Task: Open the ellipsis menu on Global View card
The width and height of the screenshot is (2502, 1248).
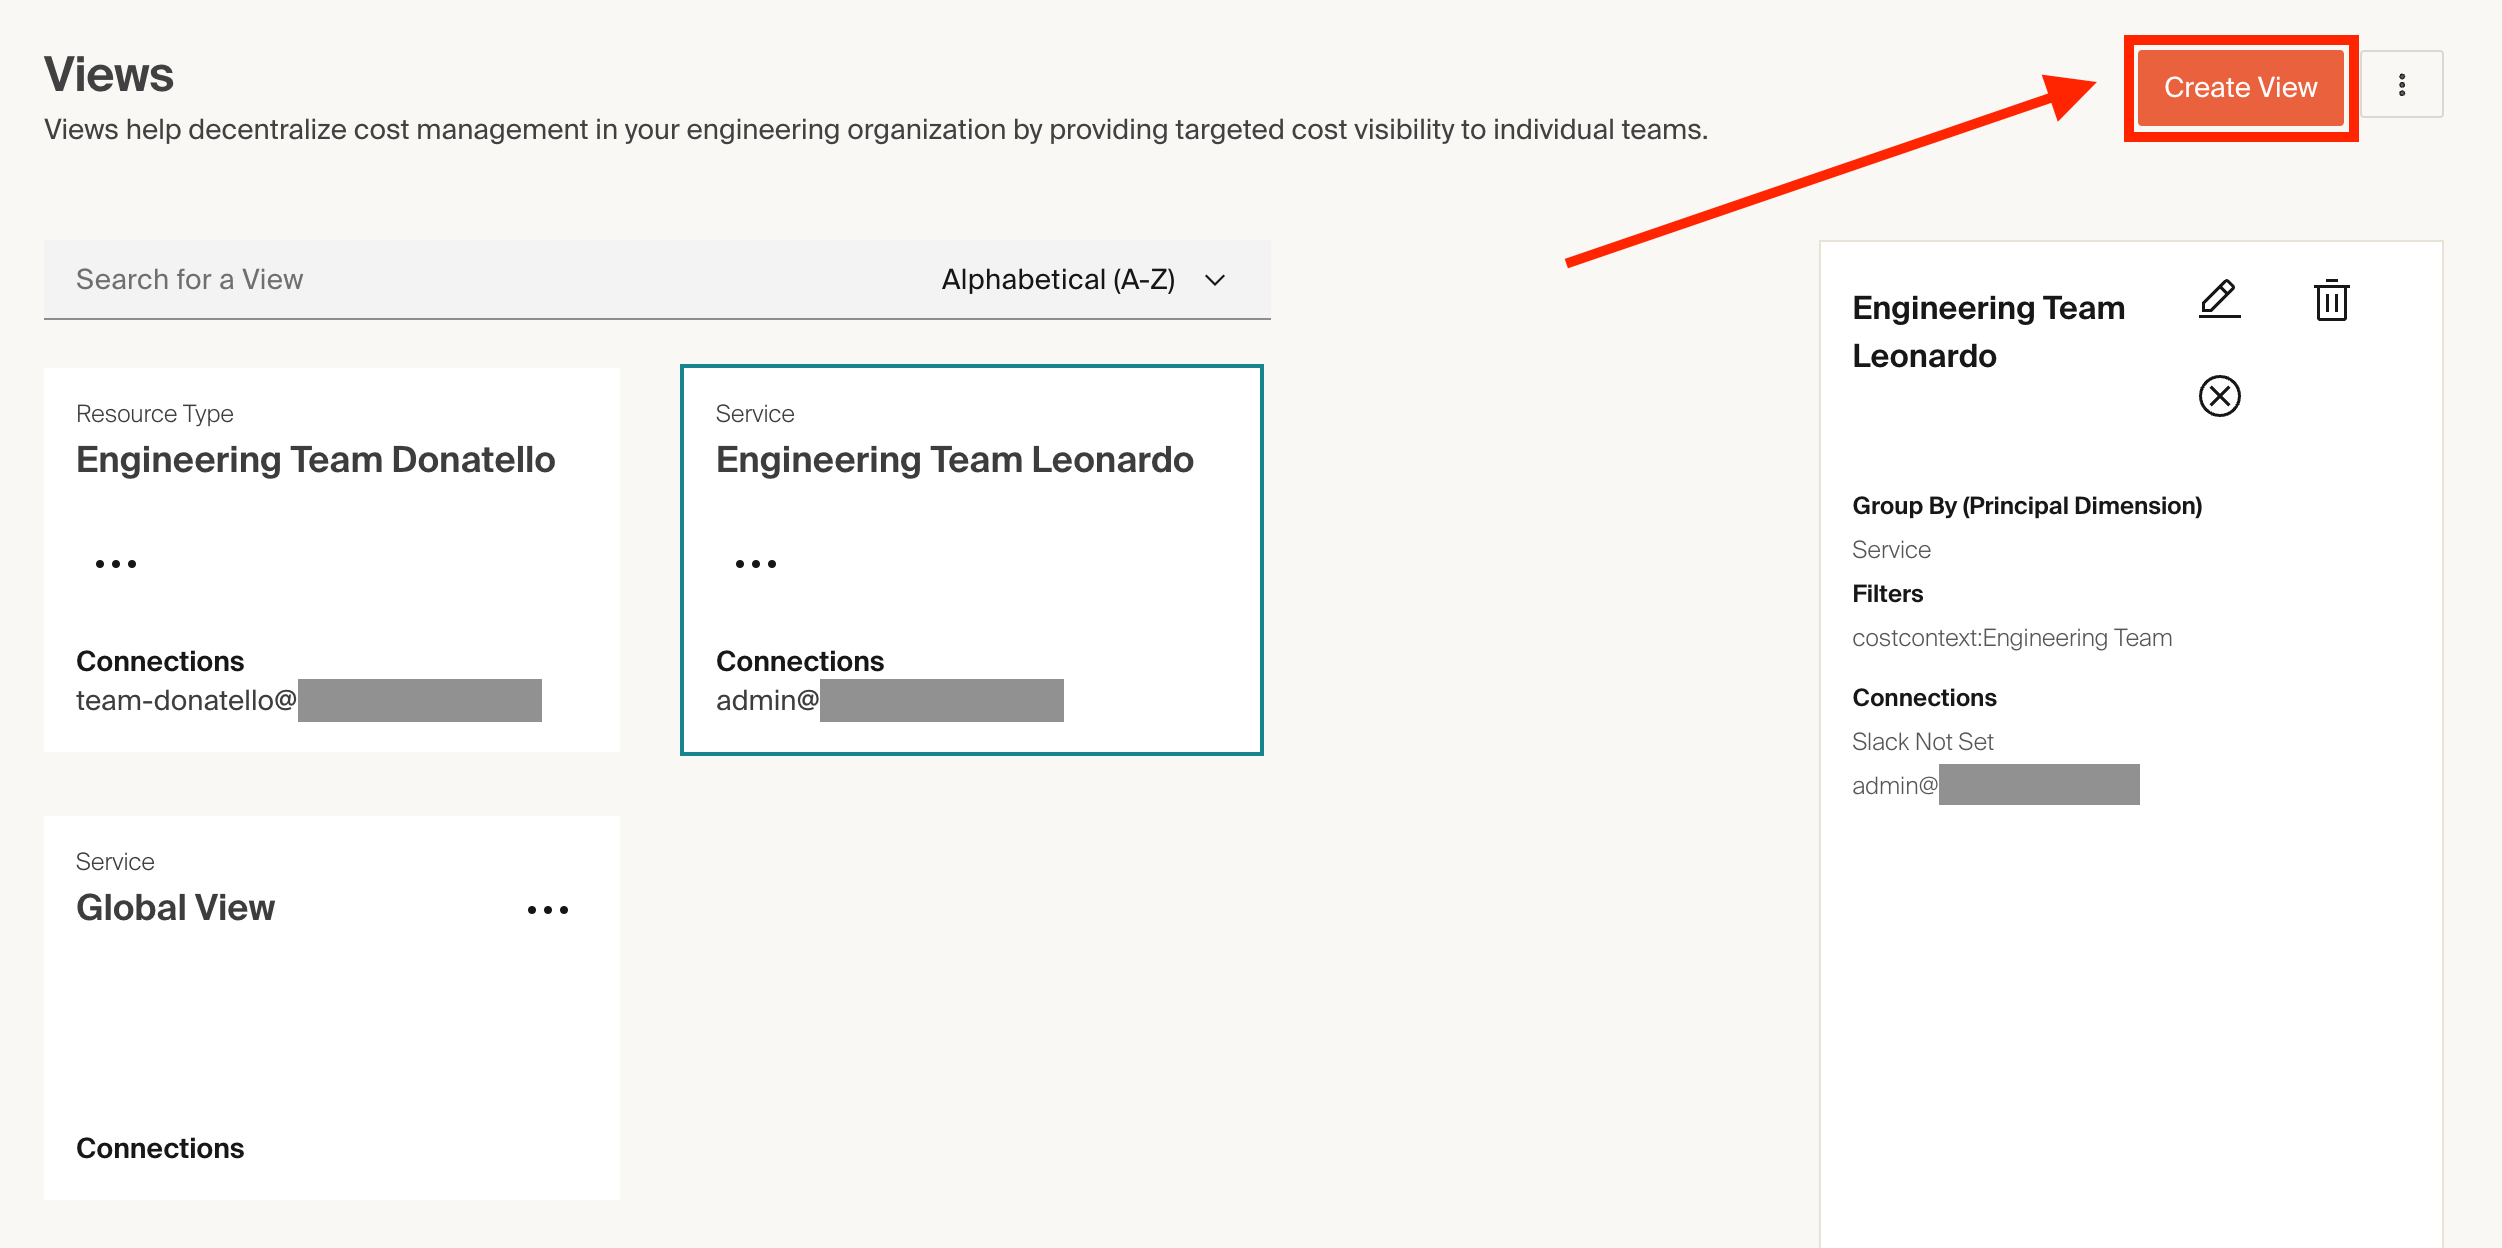Action: pos(548,910)
